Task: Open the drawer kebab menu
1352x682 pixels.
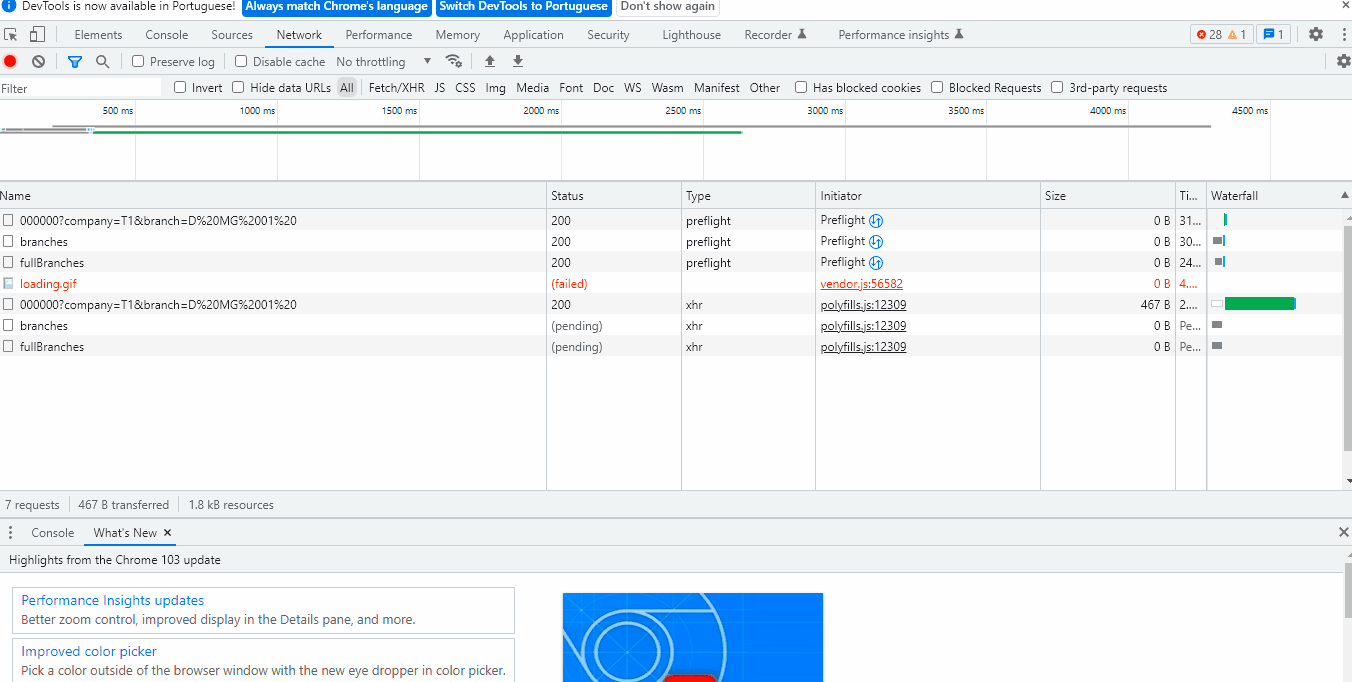Action: pyautogui.click(x=11, y=533)
